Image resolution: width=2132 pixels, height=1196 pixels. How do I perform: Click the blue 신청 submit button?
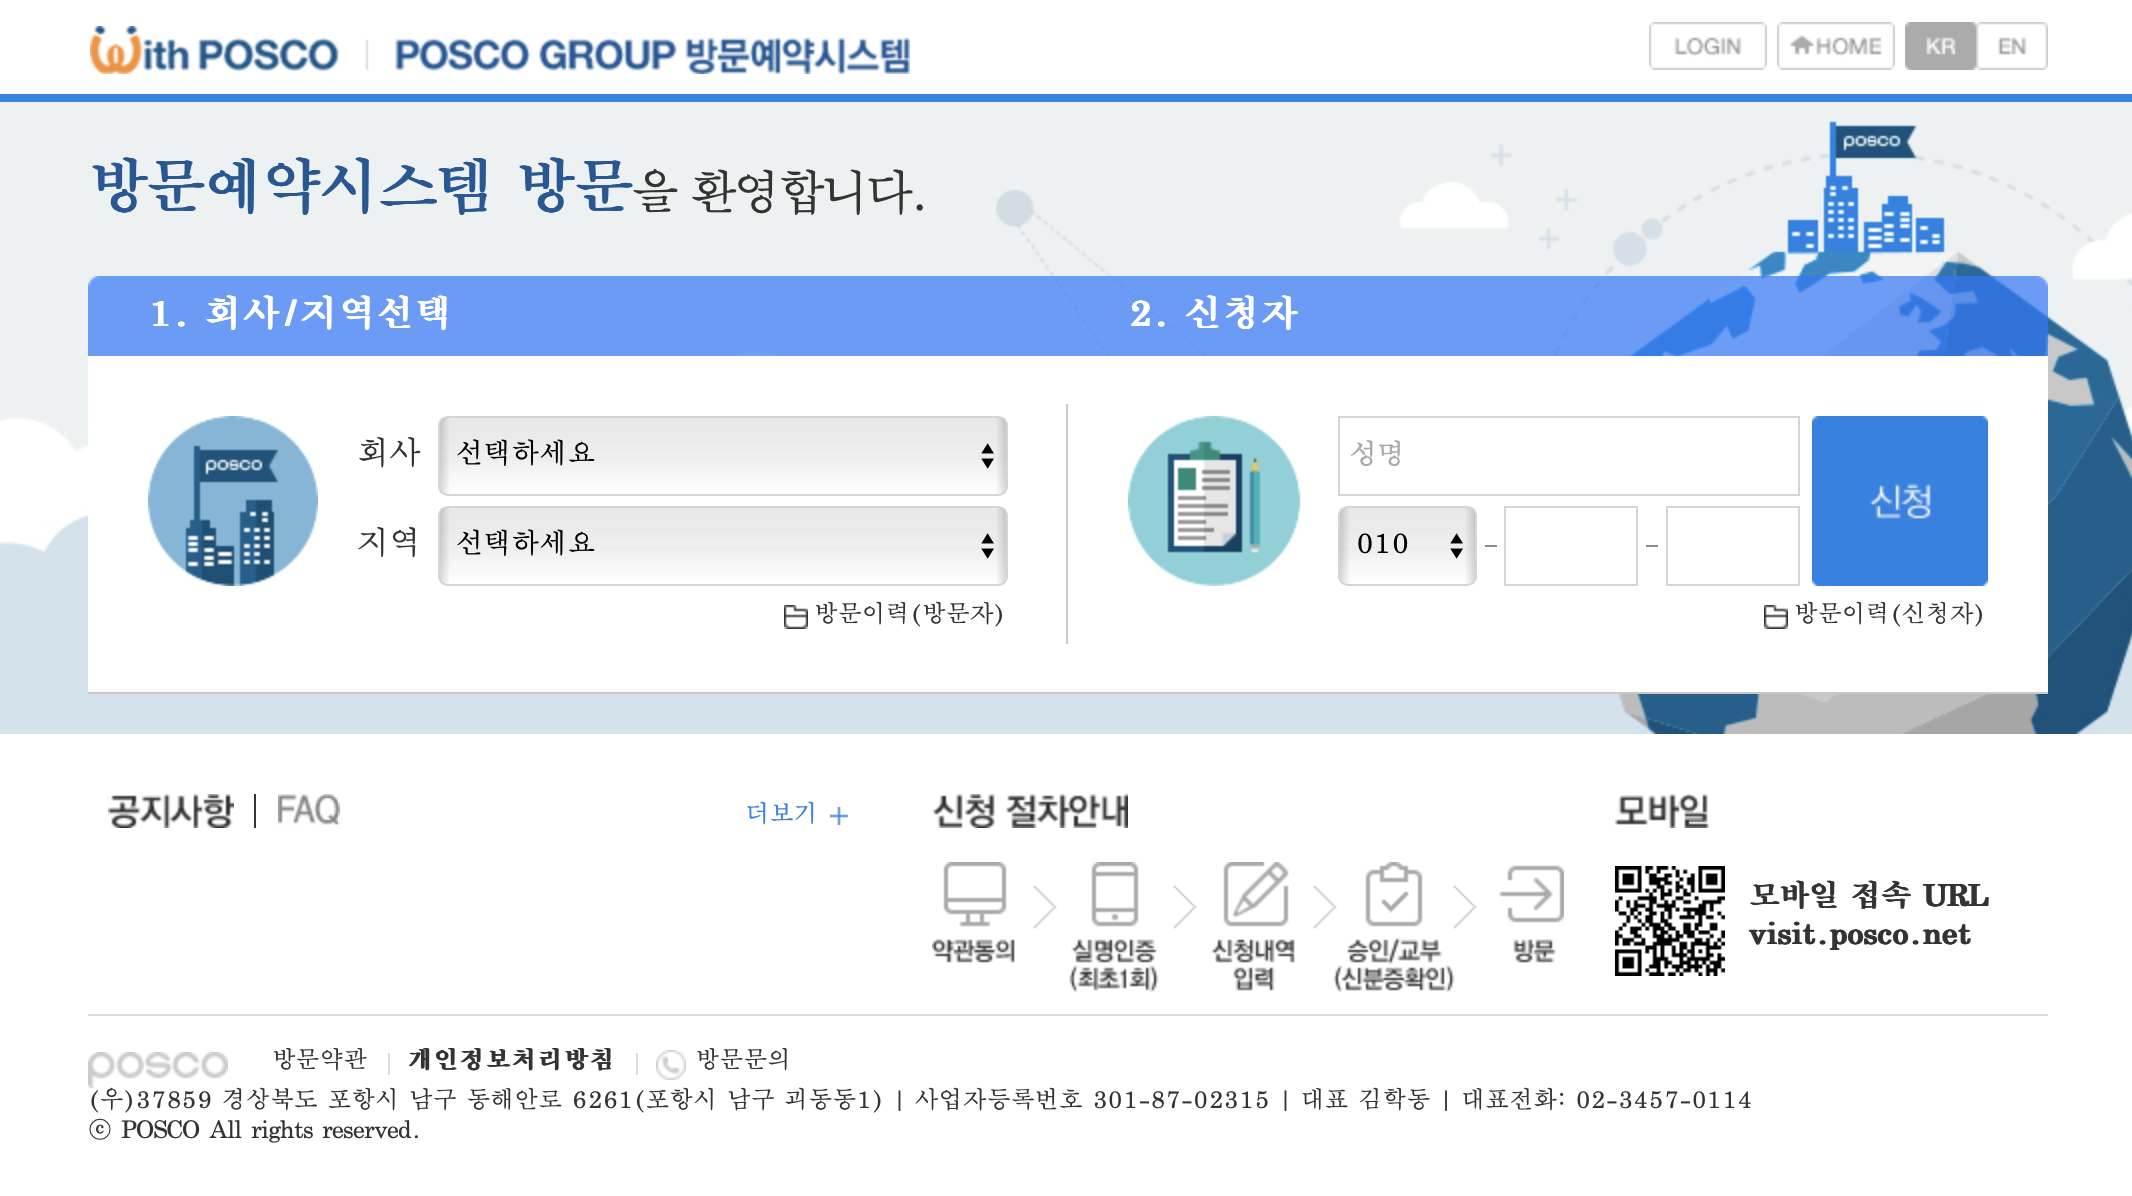(1899, 500)
